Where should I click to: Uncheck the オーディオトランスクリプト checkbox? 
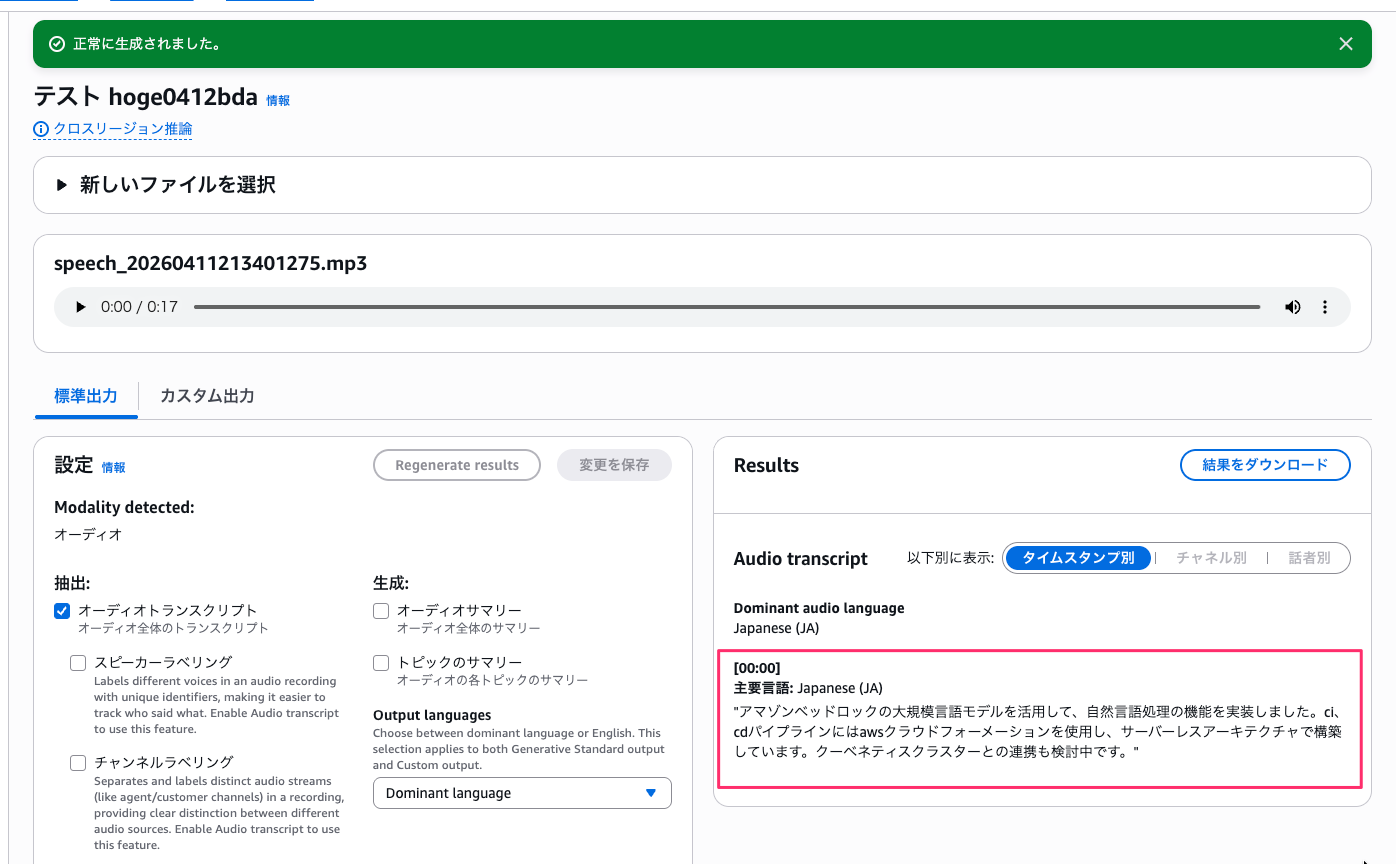click(62, 611)
